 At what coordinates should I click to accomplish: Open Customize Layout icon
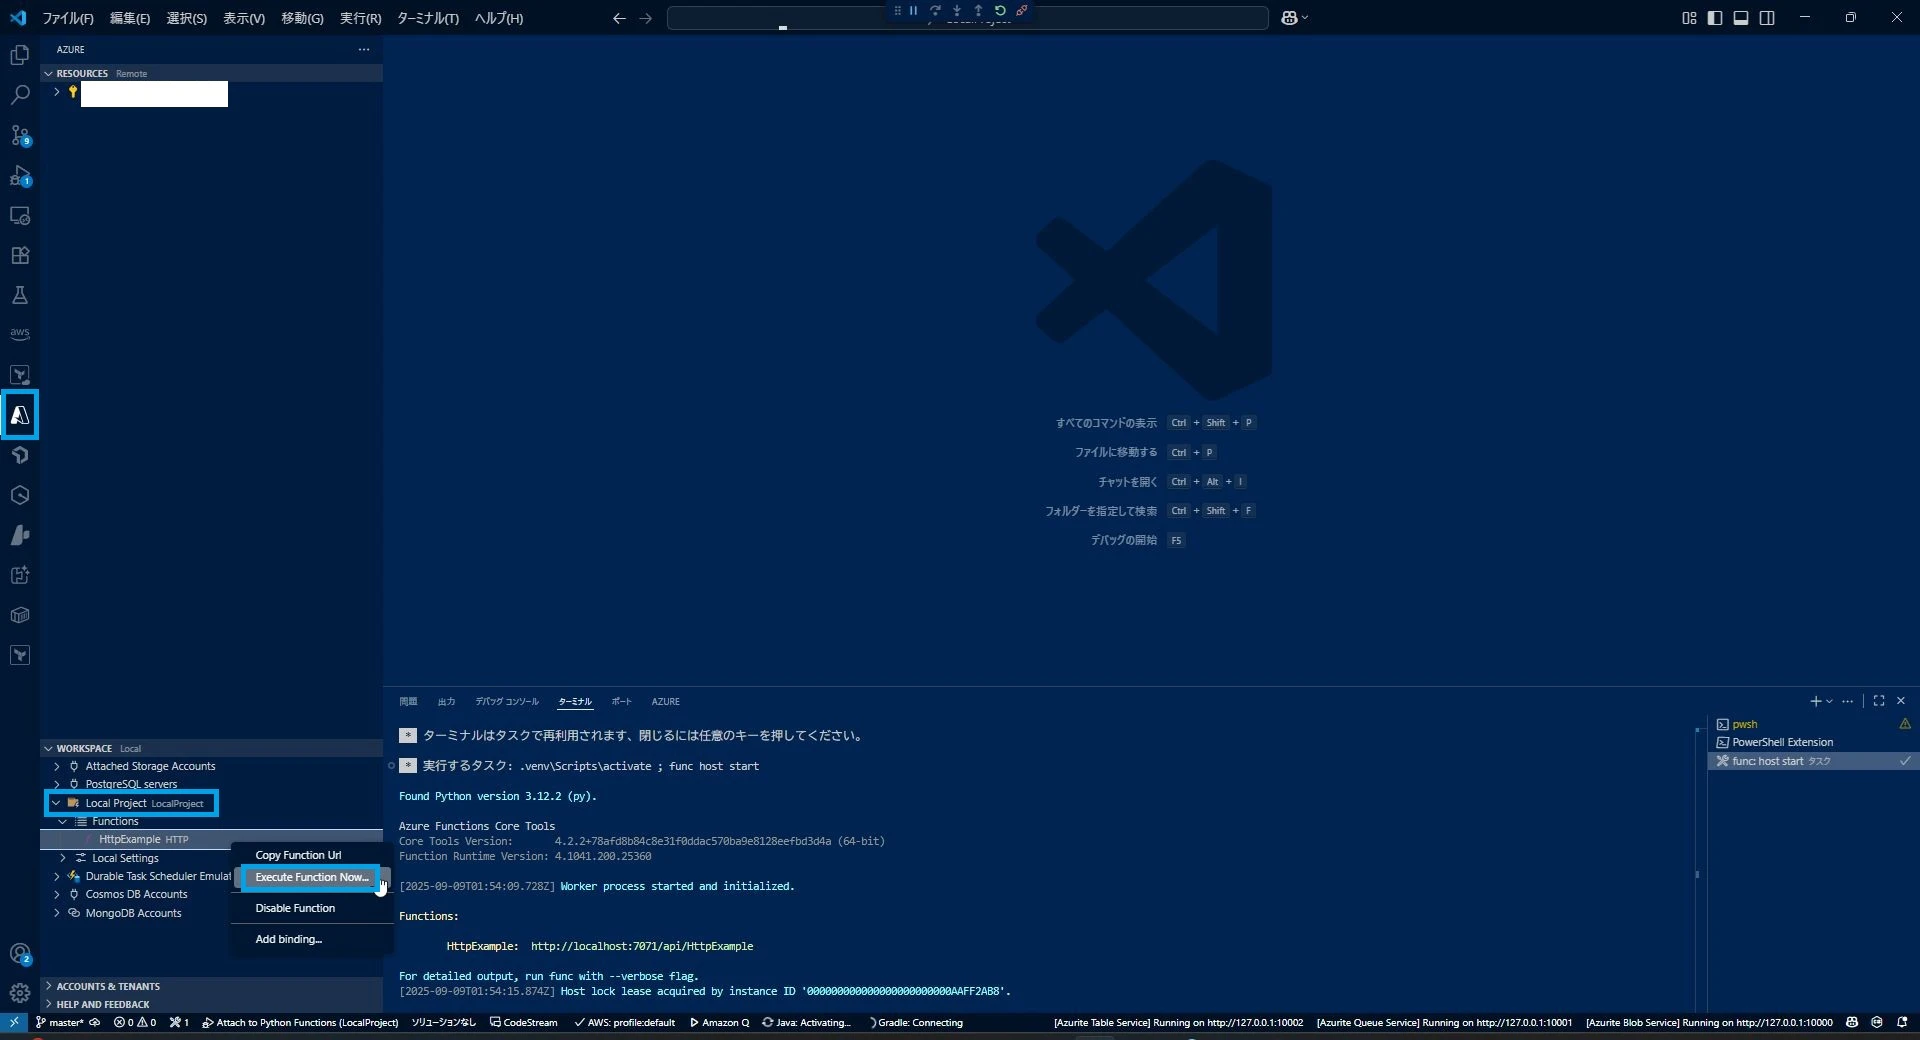(x=1689, y=18)
